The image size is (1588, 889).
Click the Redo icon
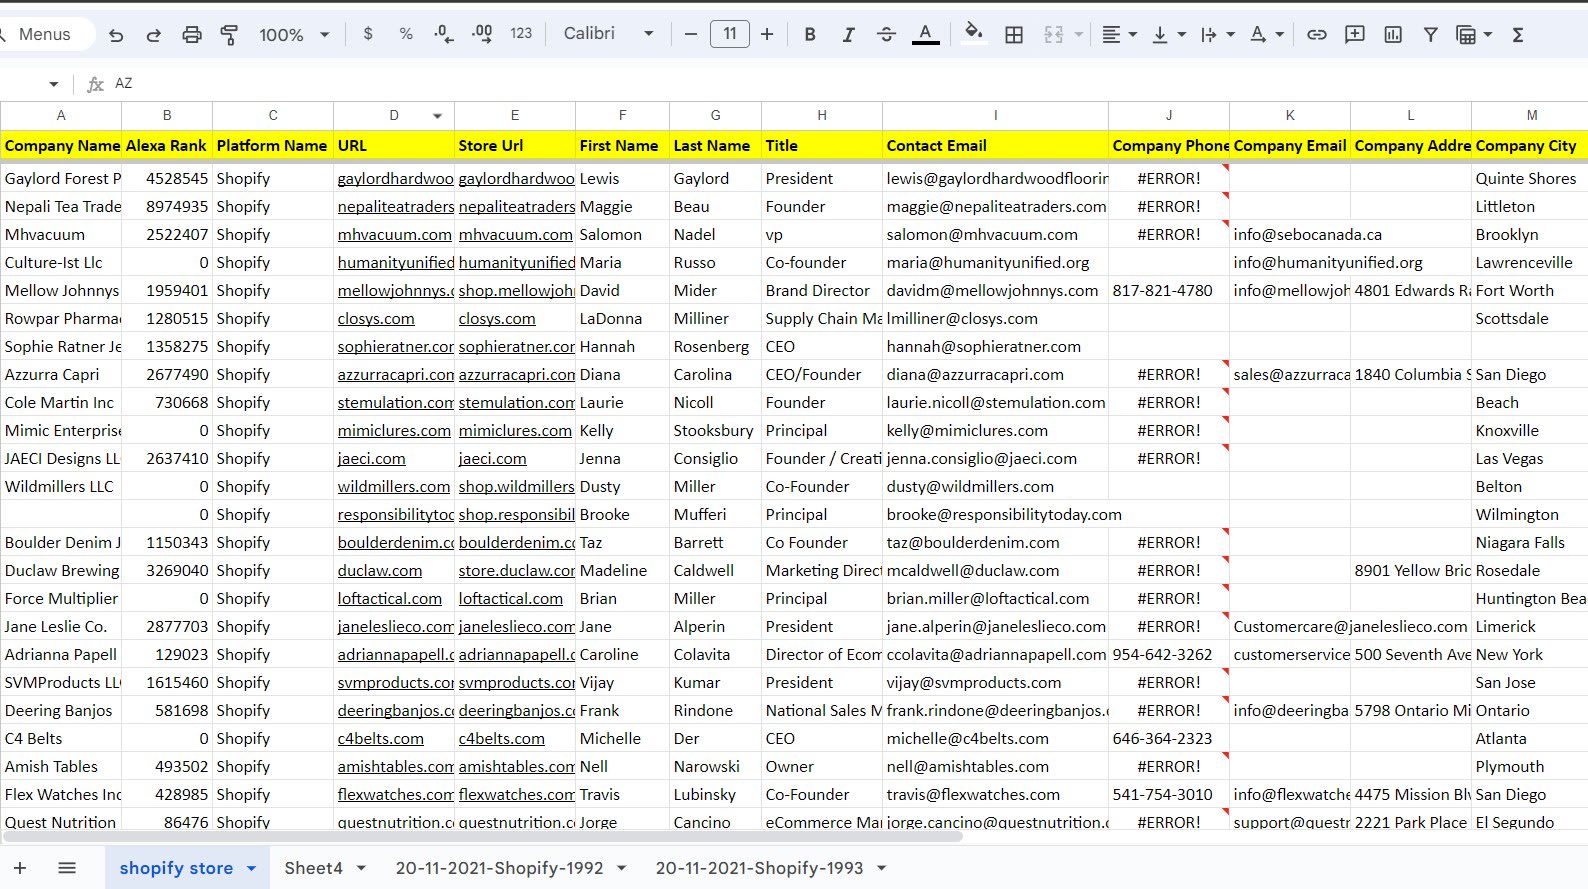(153, 34)
